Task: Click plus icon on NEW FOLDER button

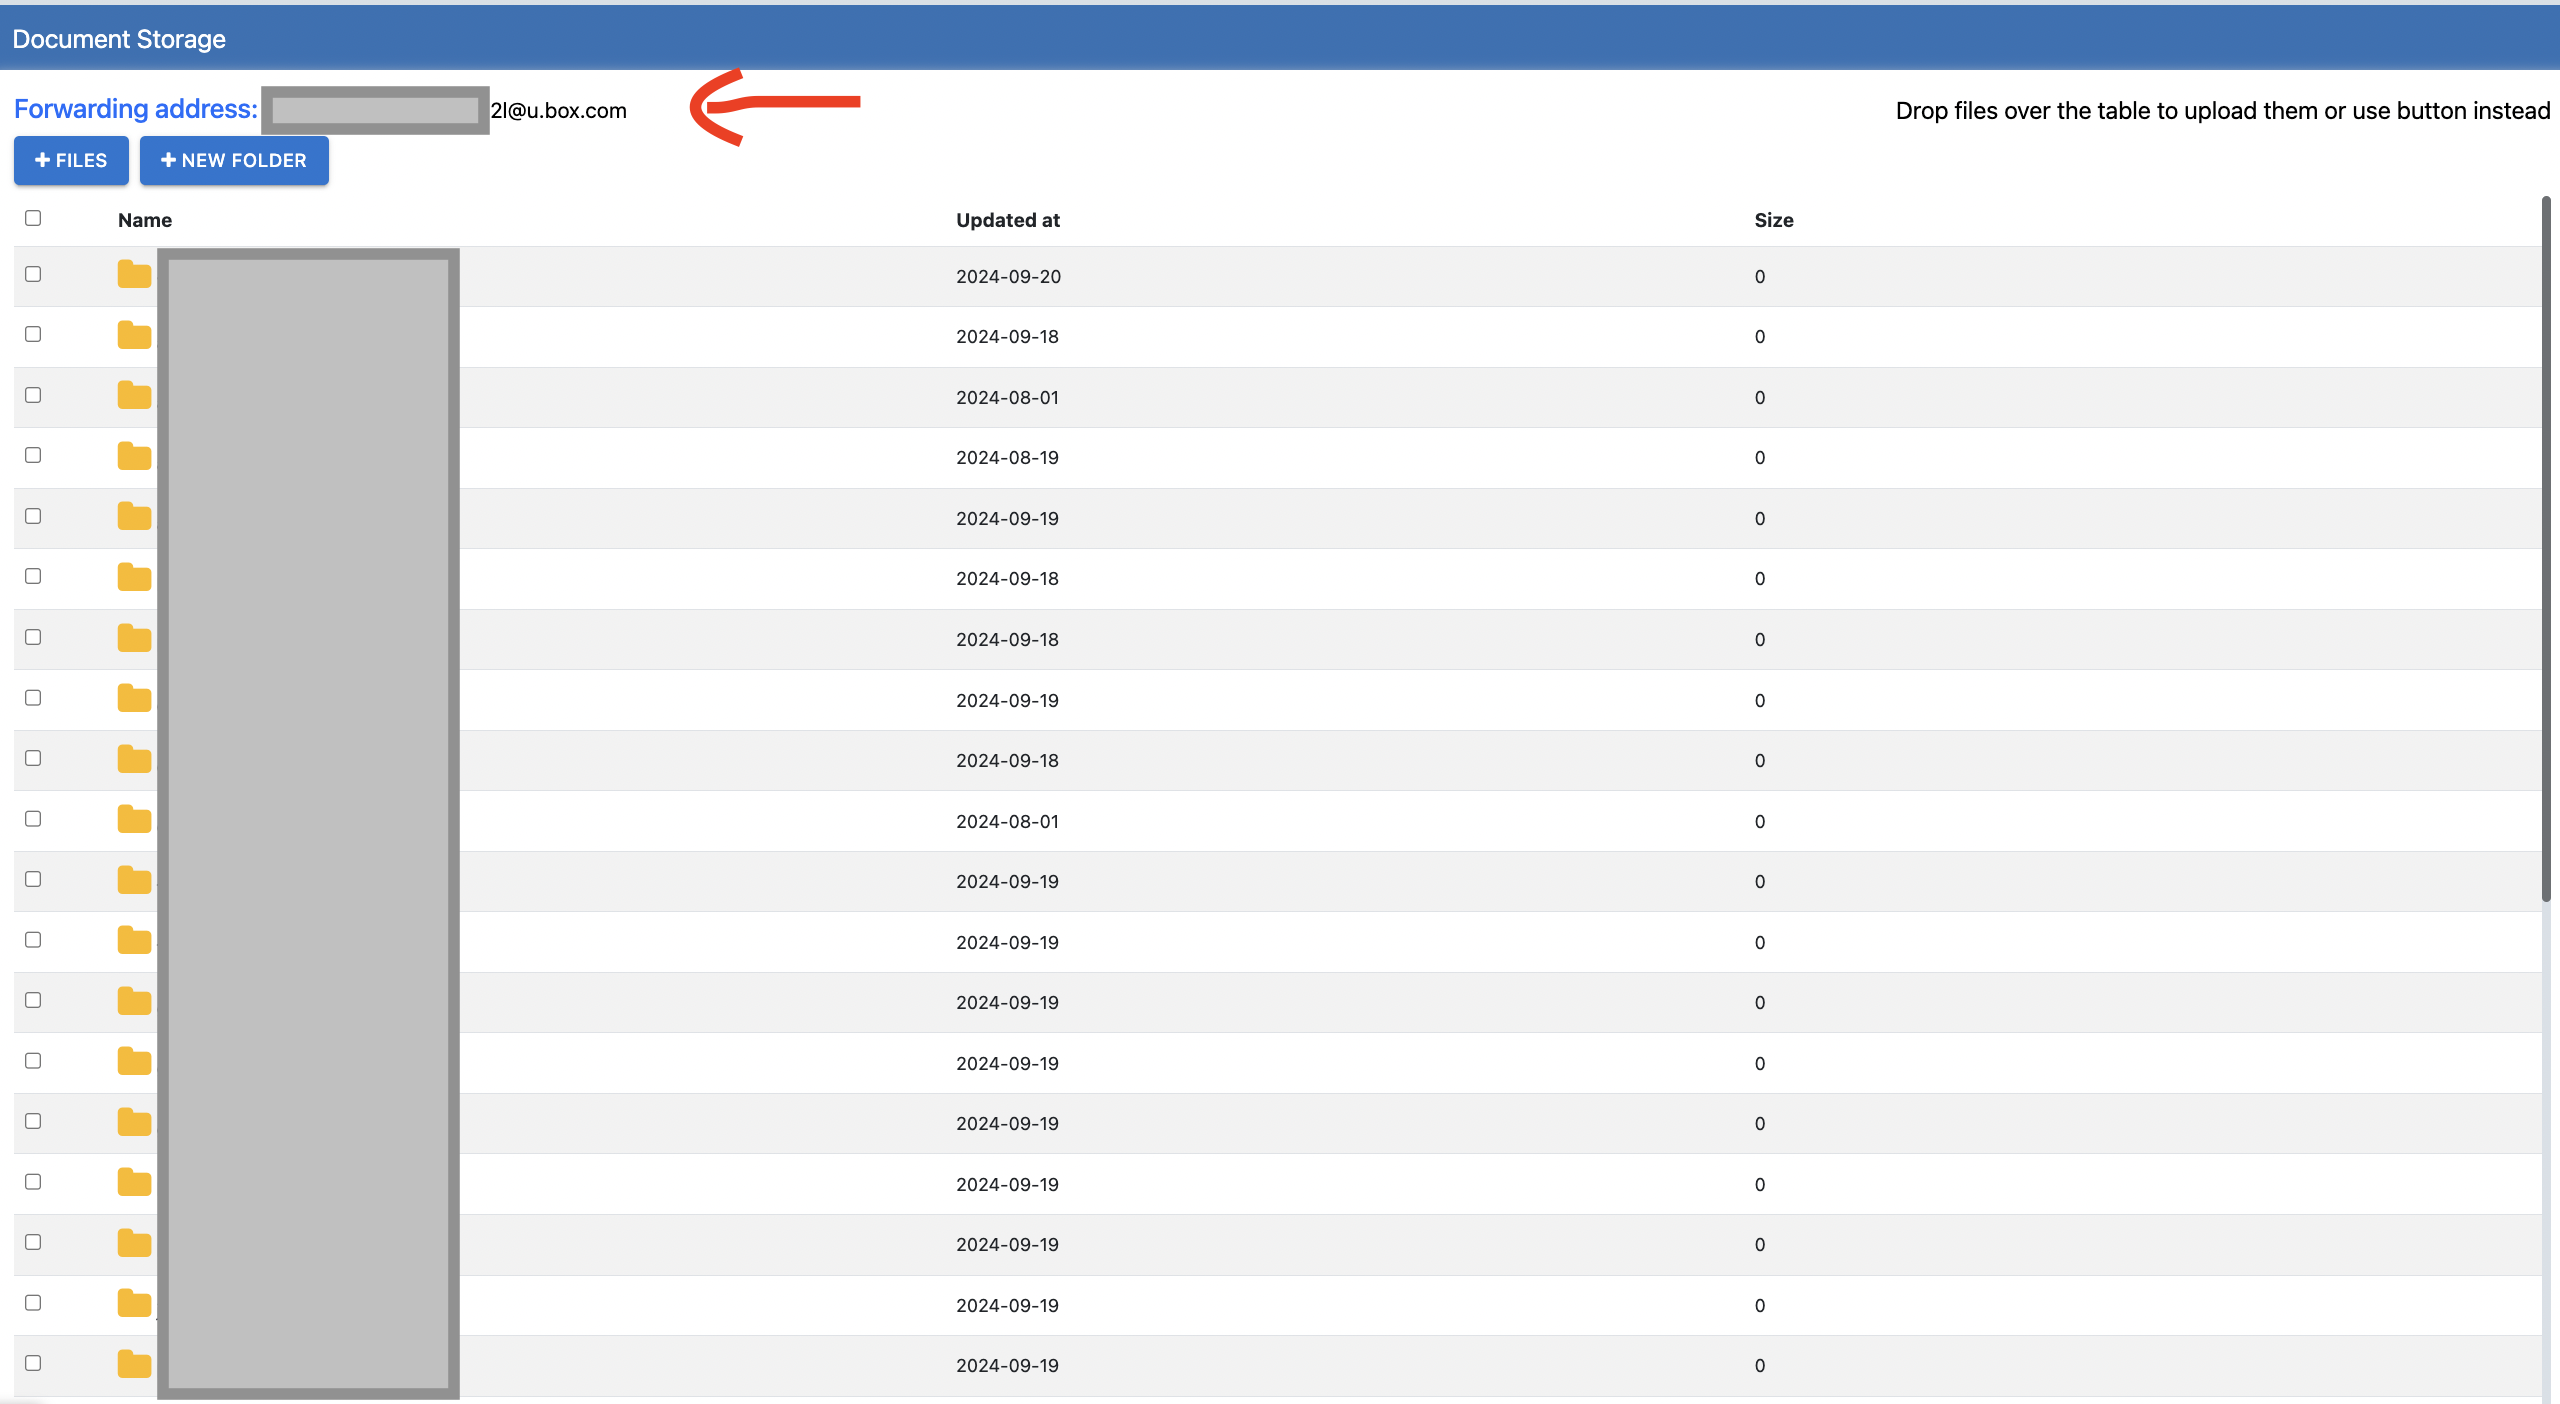Action: coord(168,160)
